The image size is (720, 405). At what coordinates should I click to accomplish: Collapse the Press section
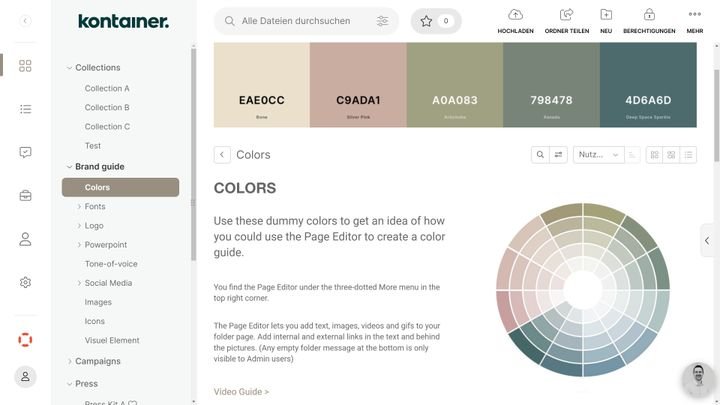tap(69, 384)
